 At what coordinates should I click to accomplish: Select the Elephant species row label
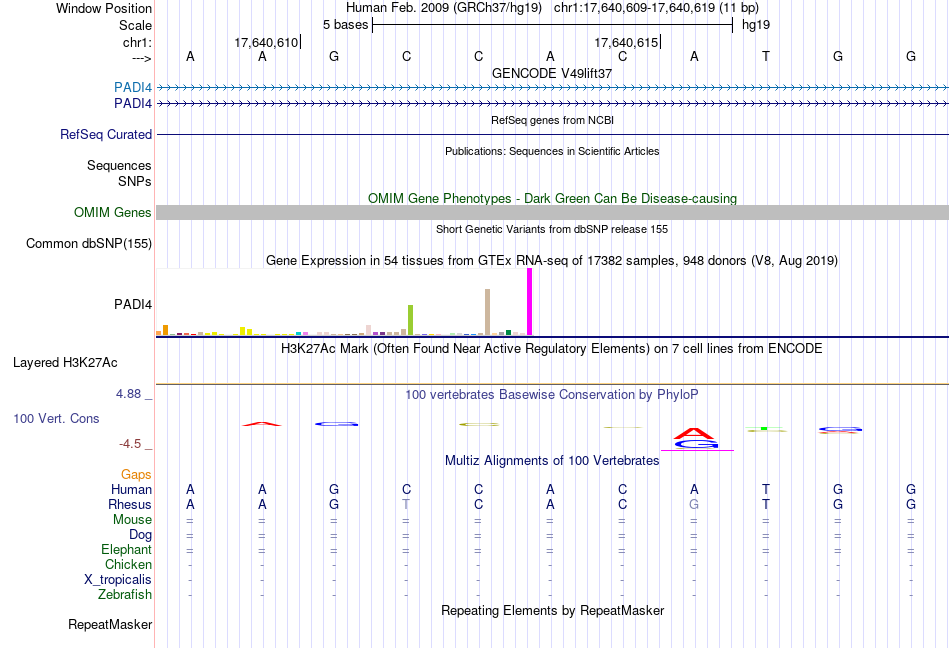(126, 549)
